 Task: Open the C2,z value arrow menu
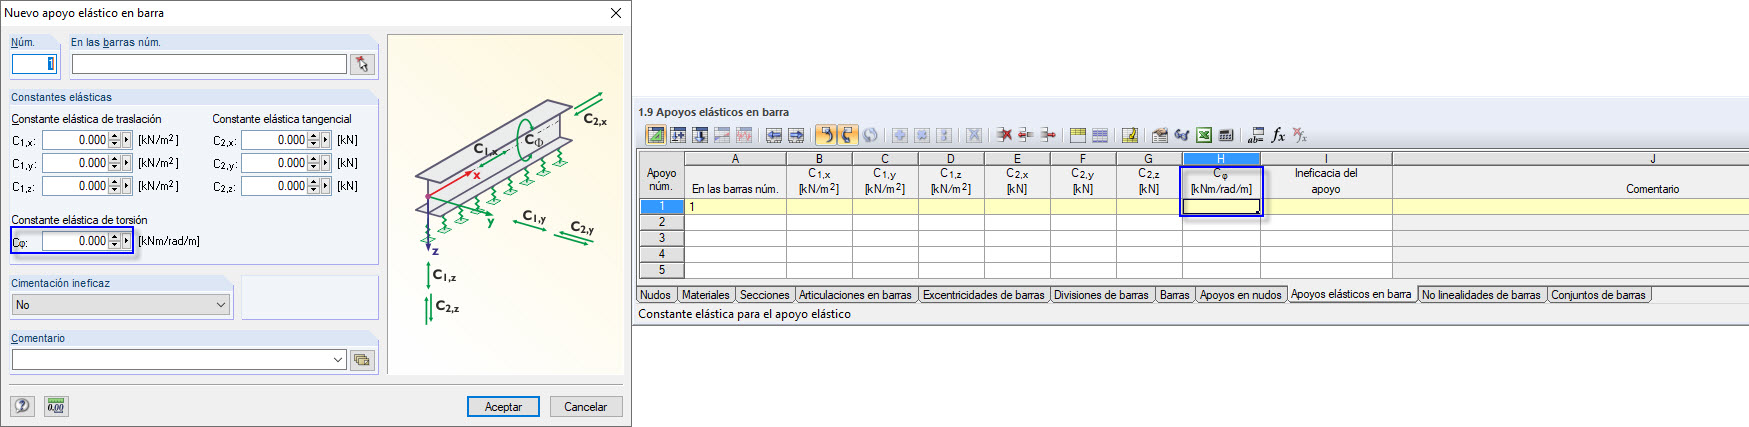[x=325, y=186]
